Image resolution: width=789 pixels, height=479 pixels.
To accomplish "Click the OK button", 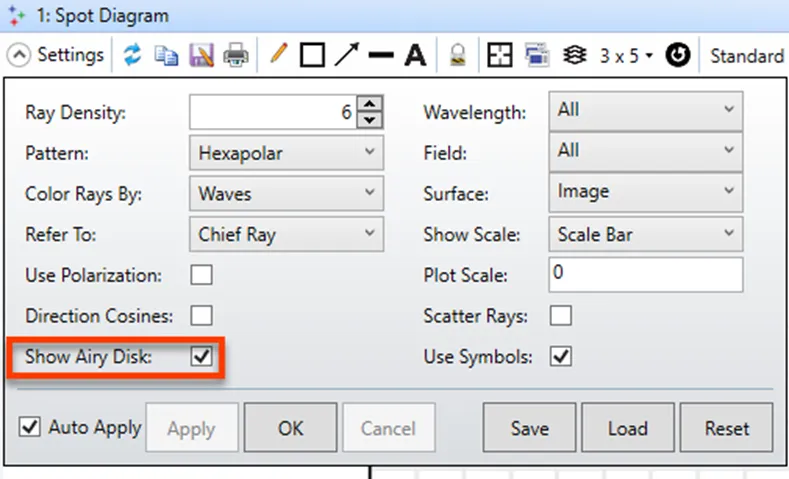I will (x=290, y=428).
